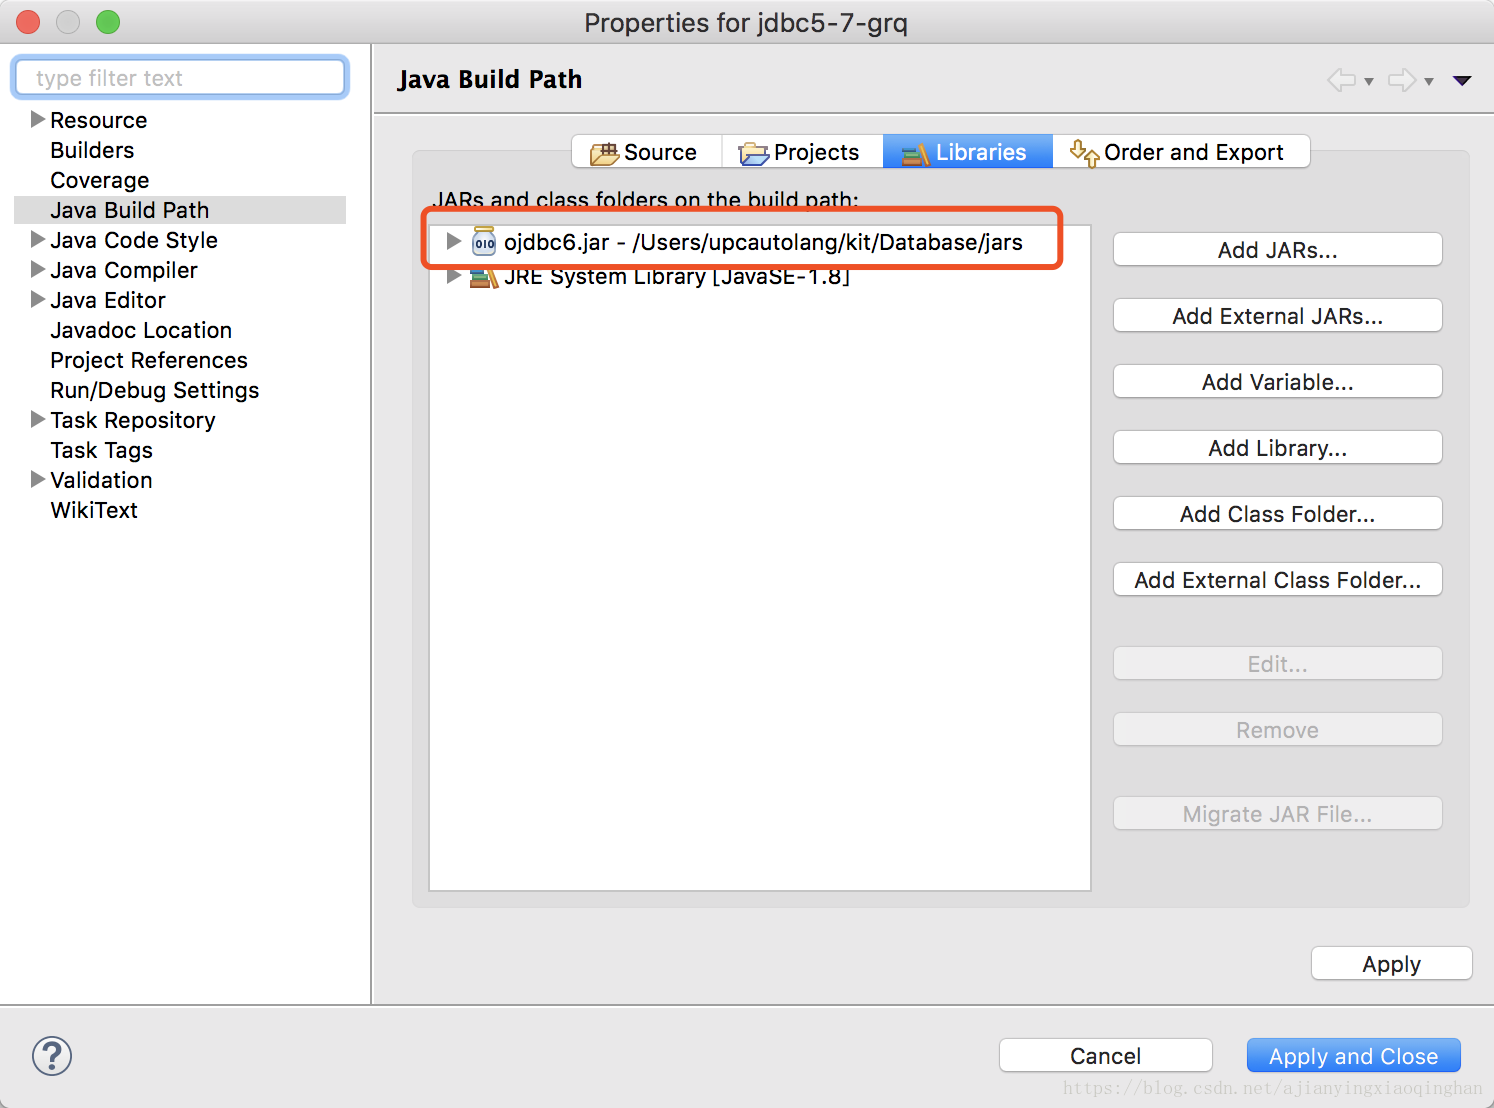Click the back navigation arrow icon
Image resolution: width=1494 pixels, height=1108 pixels.
click(x=1342, y=80)
